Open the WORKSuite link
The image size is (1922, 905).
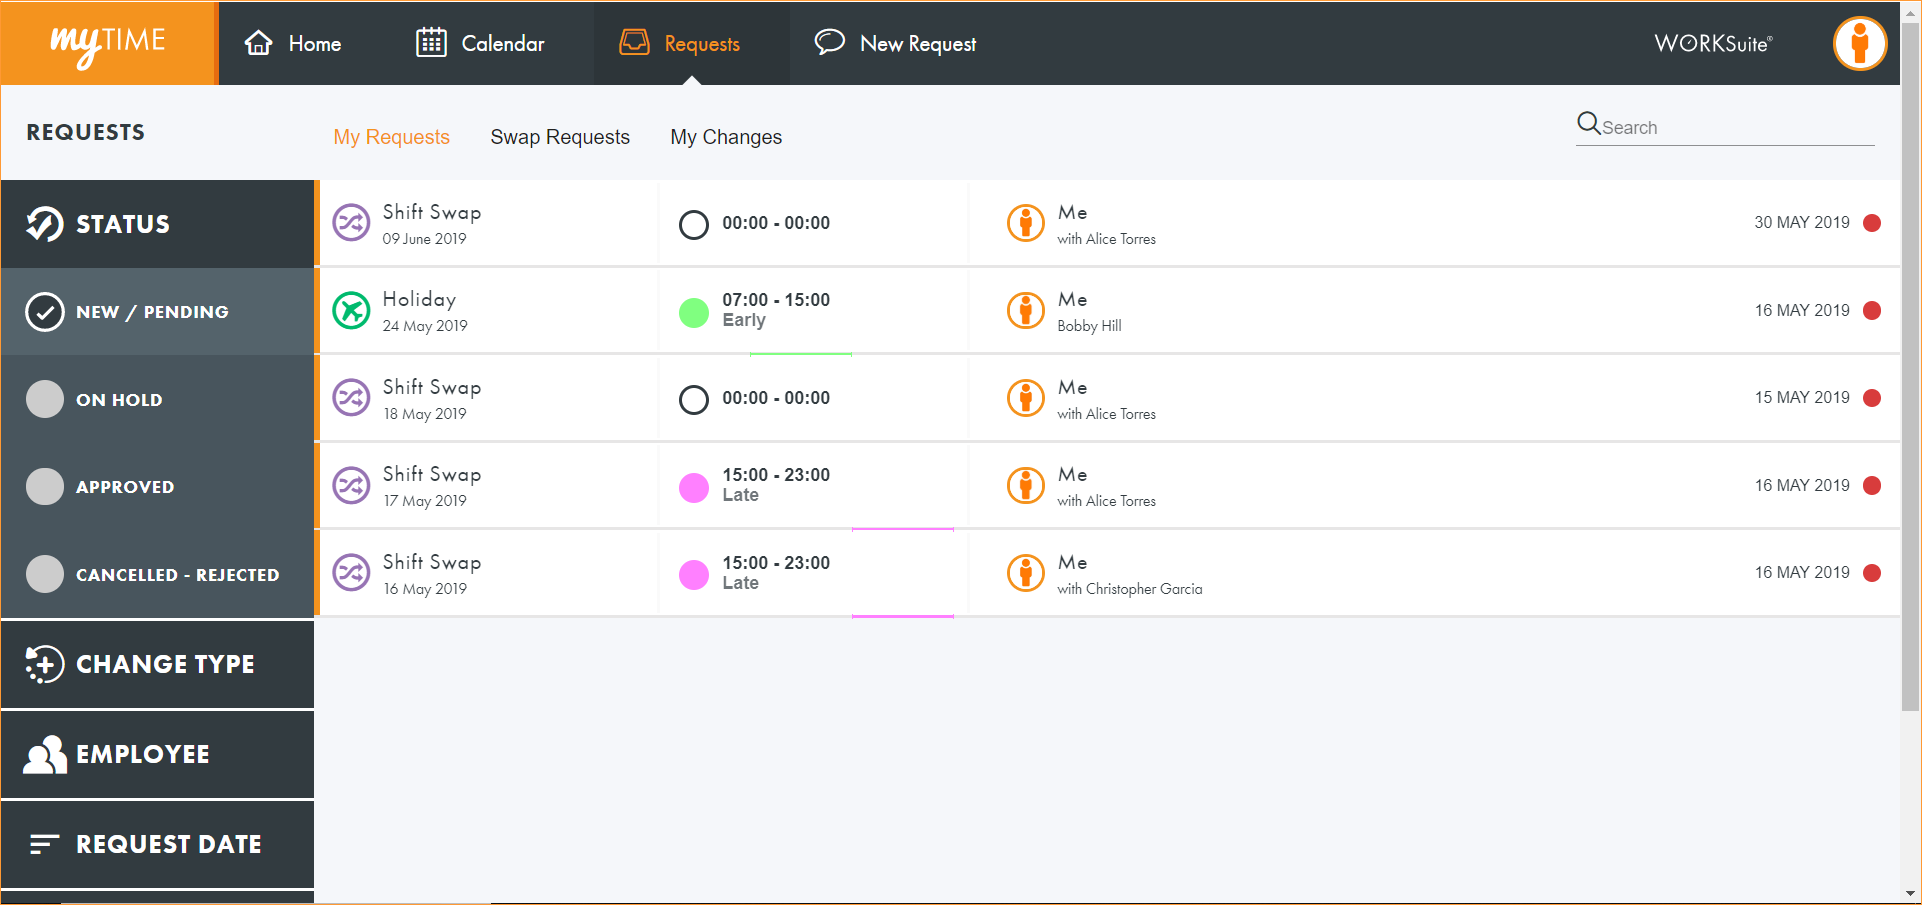[1713, 43]
